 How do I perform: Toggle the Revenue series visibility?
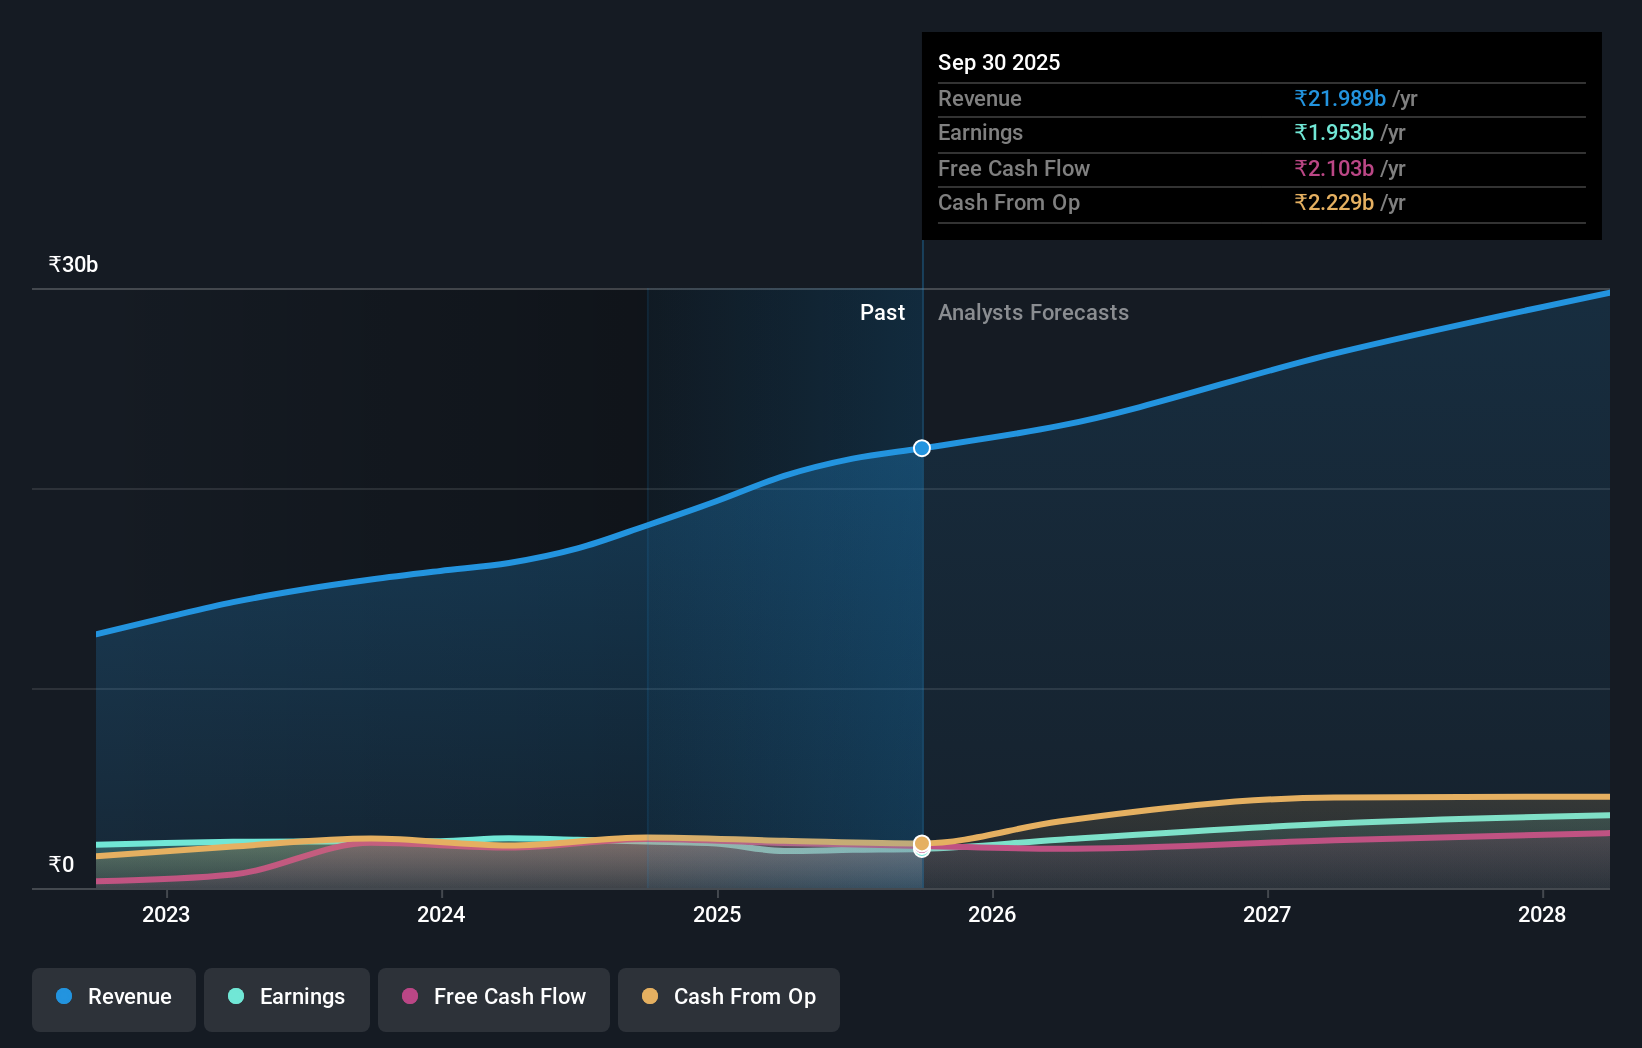coord(113,999)
